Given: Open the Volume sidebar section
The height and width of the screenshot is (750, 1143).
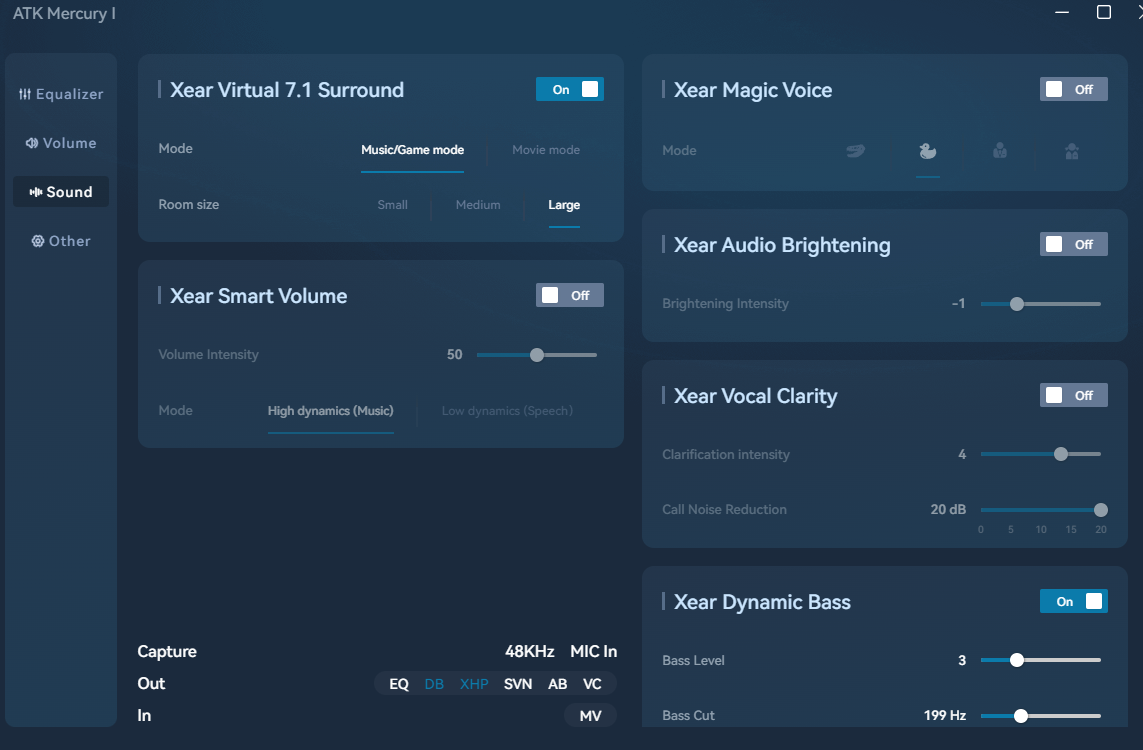Looking at the screenshot, I should (x=61, y=143).
